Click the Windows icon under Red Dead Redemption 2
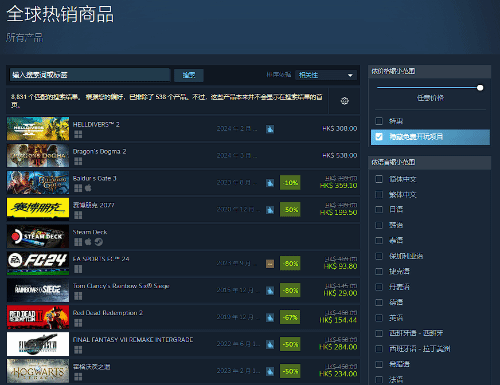Image resolution: width=500 pixels, height=385 pixels. tap(78, 323)
